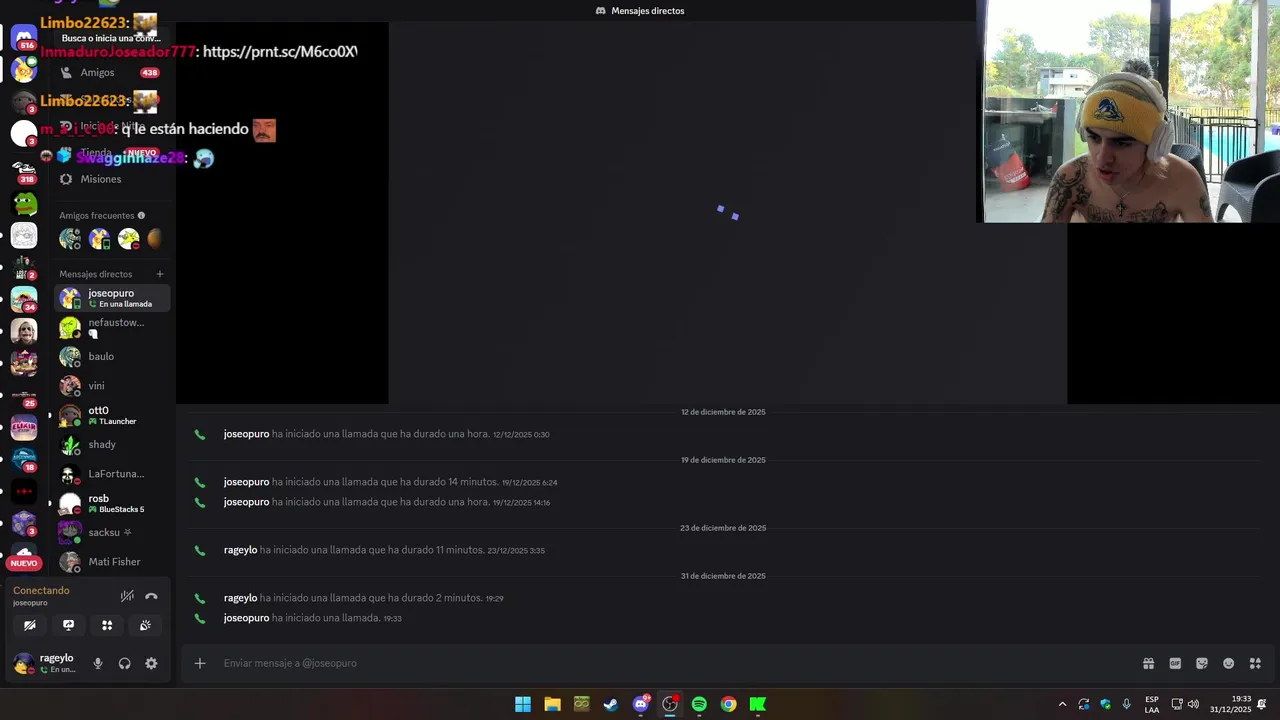This screenshot has width=1280, height=720.
Task: Open user settings gear
Action: (151, 663)
